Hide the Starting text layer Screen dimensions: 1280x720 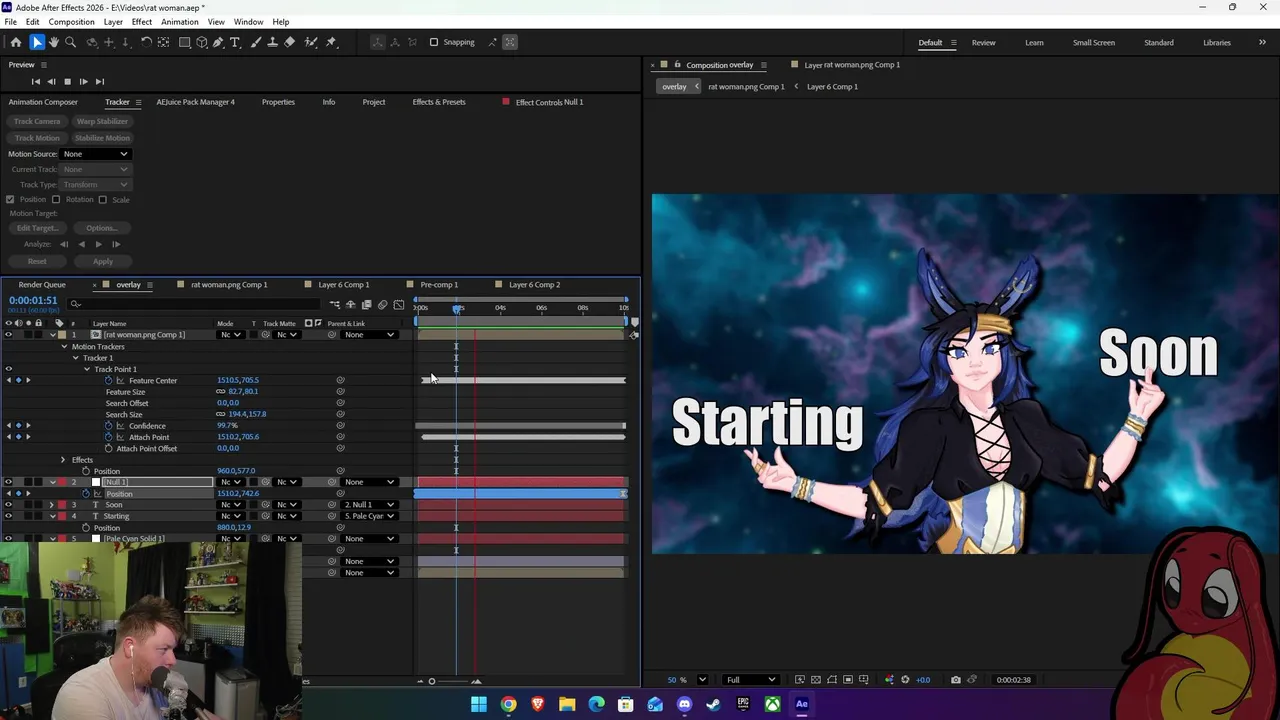(8, 516)
